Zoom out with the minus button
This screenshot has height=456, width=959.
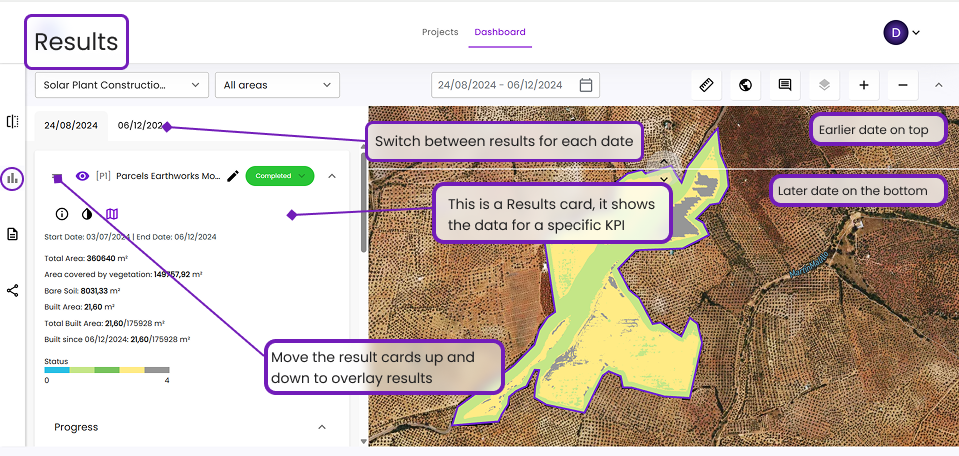(x=903, y=85)
